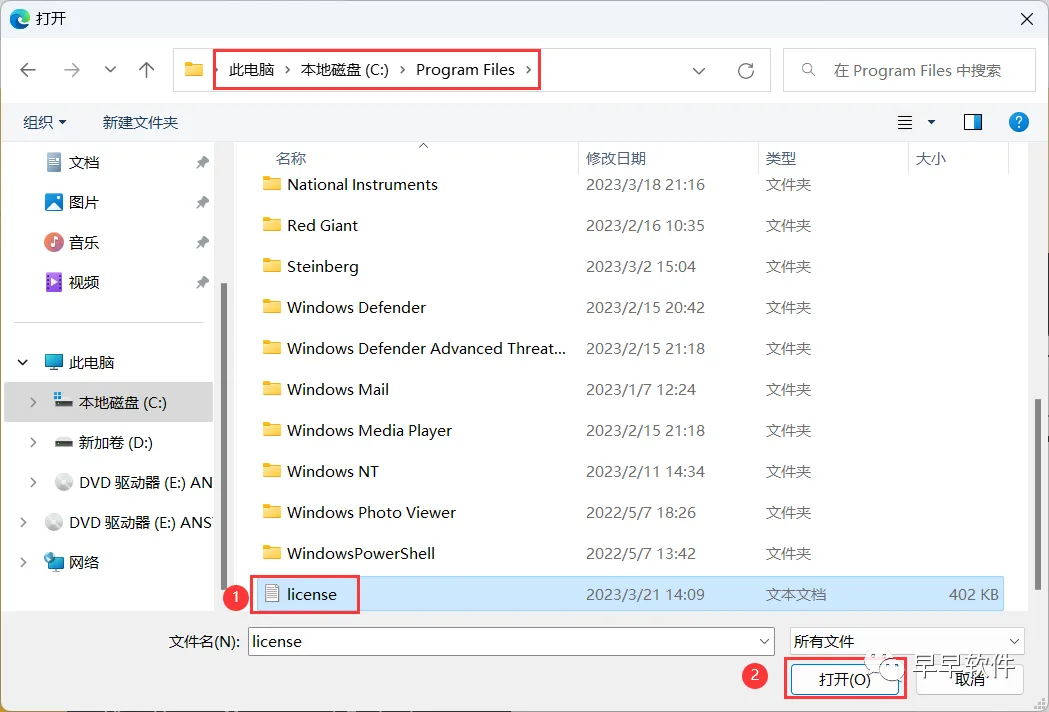The width and height of the screenshot is (1049, 712).
Task: Open recent locations dropdown chevron
Action: [x=110, y=70]
